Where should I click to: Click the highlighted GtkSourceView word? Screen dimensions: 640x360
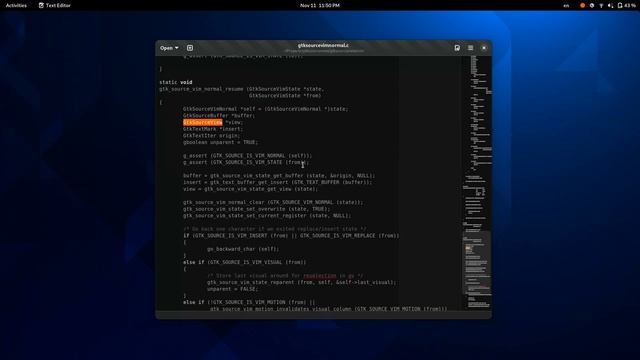(202, 122)
